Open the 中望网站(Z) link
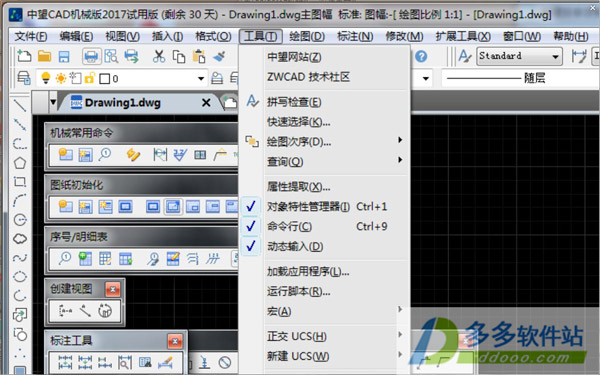The width and height of the screenshot is (600, 375). tap(294, 57)
